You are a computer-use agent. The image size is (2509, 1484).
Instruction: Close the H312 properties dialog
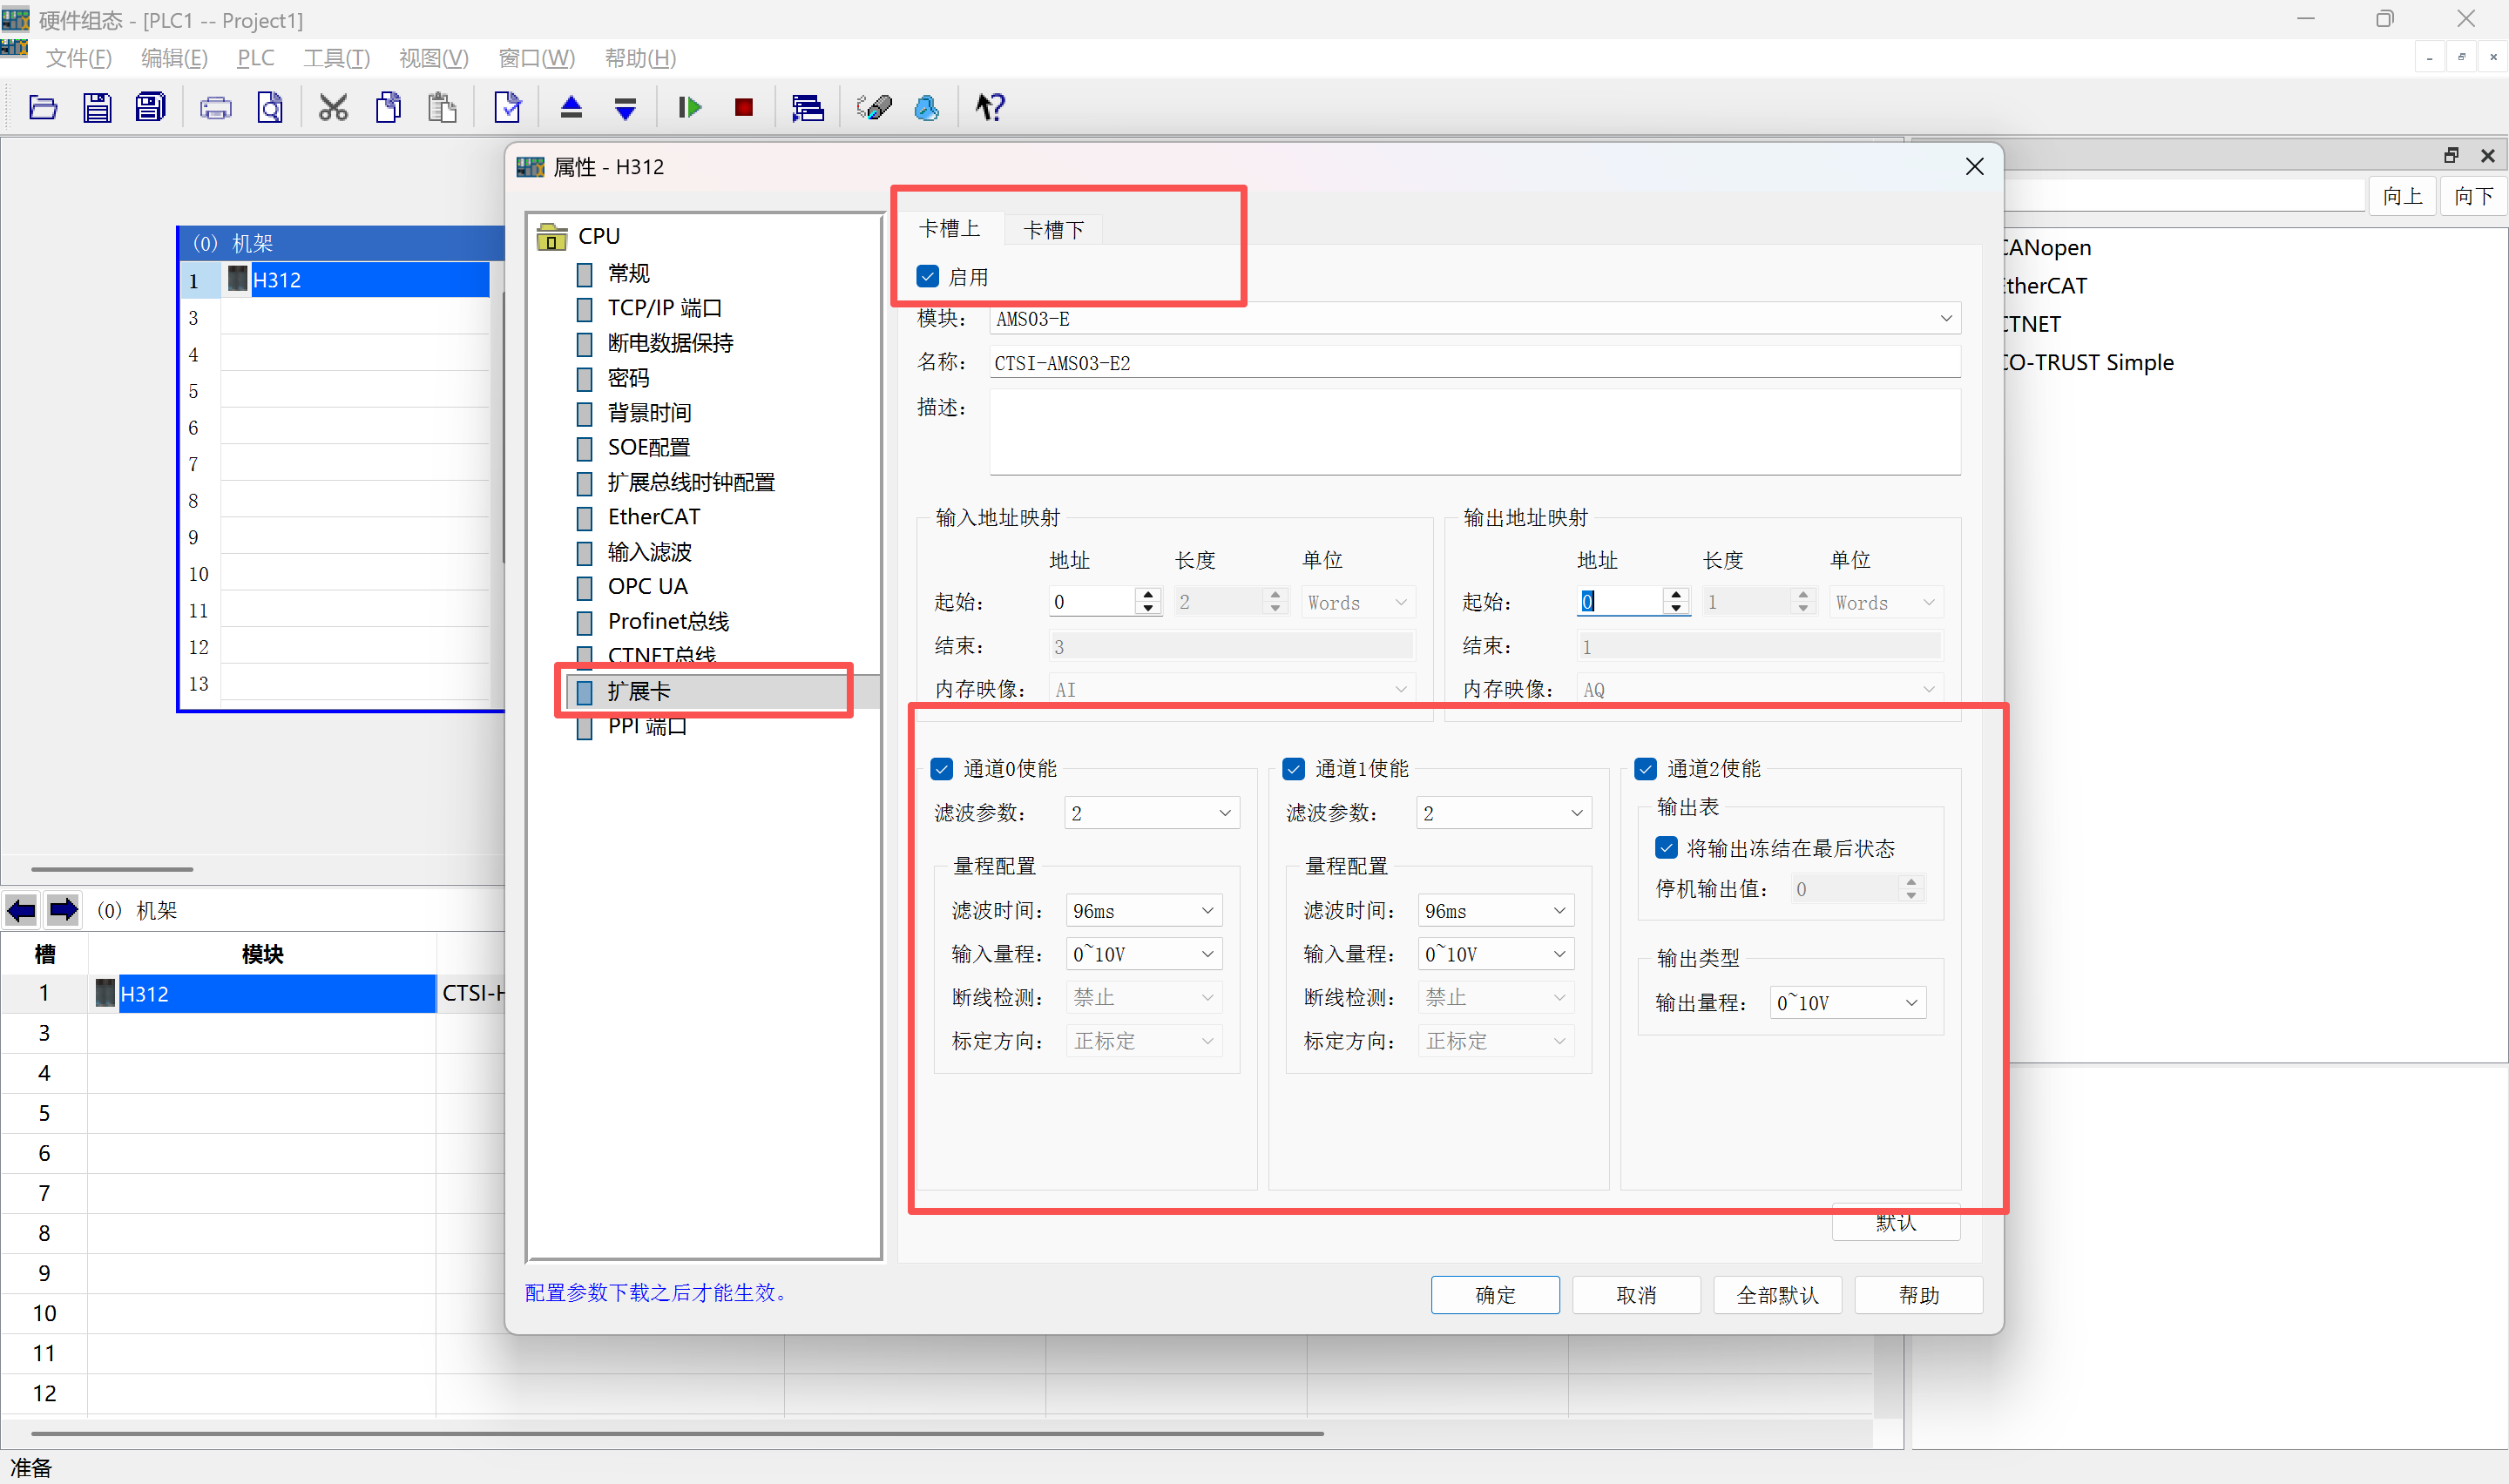point(1974,167)
